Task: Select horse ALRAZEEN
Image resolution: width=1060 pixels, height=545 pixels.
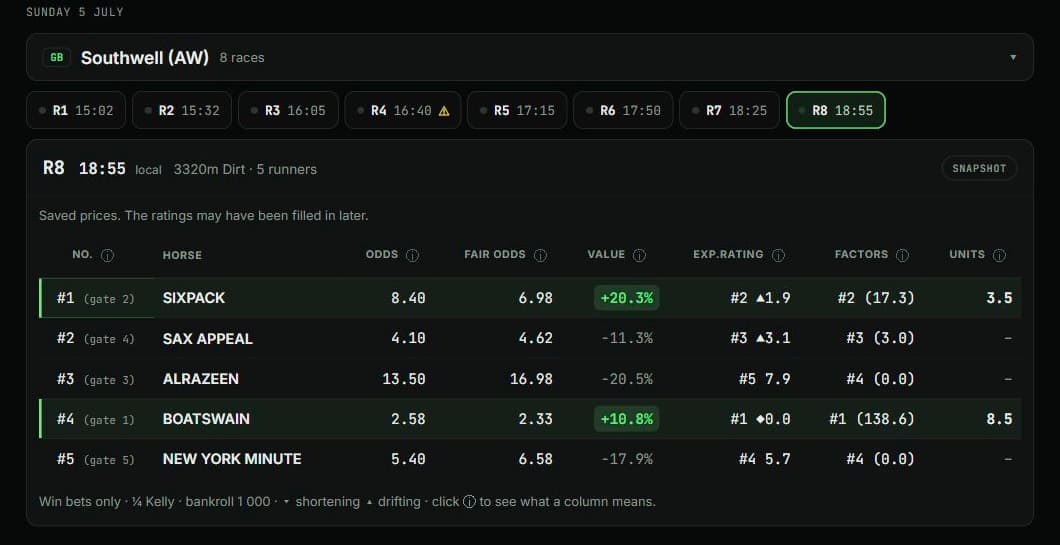Action: [200, 379]
